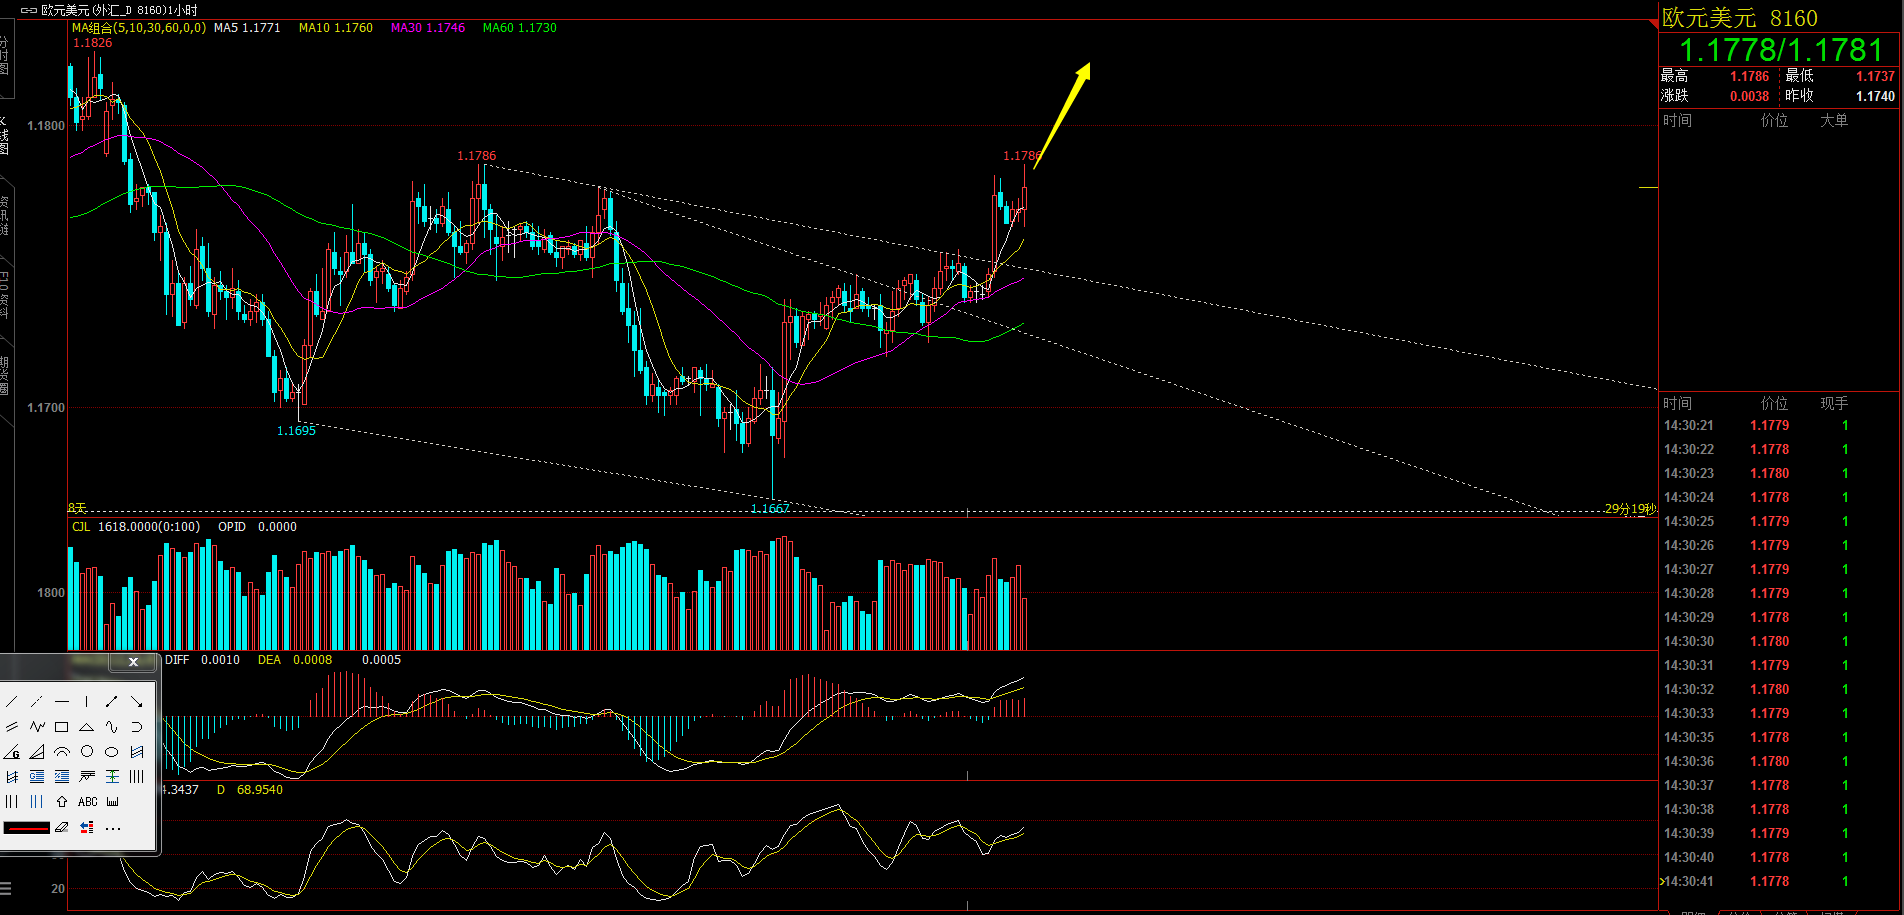
Task: Select the circle drawing tool
Action: (87, 752)
